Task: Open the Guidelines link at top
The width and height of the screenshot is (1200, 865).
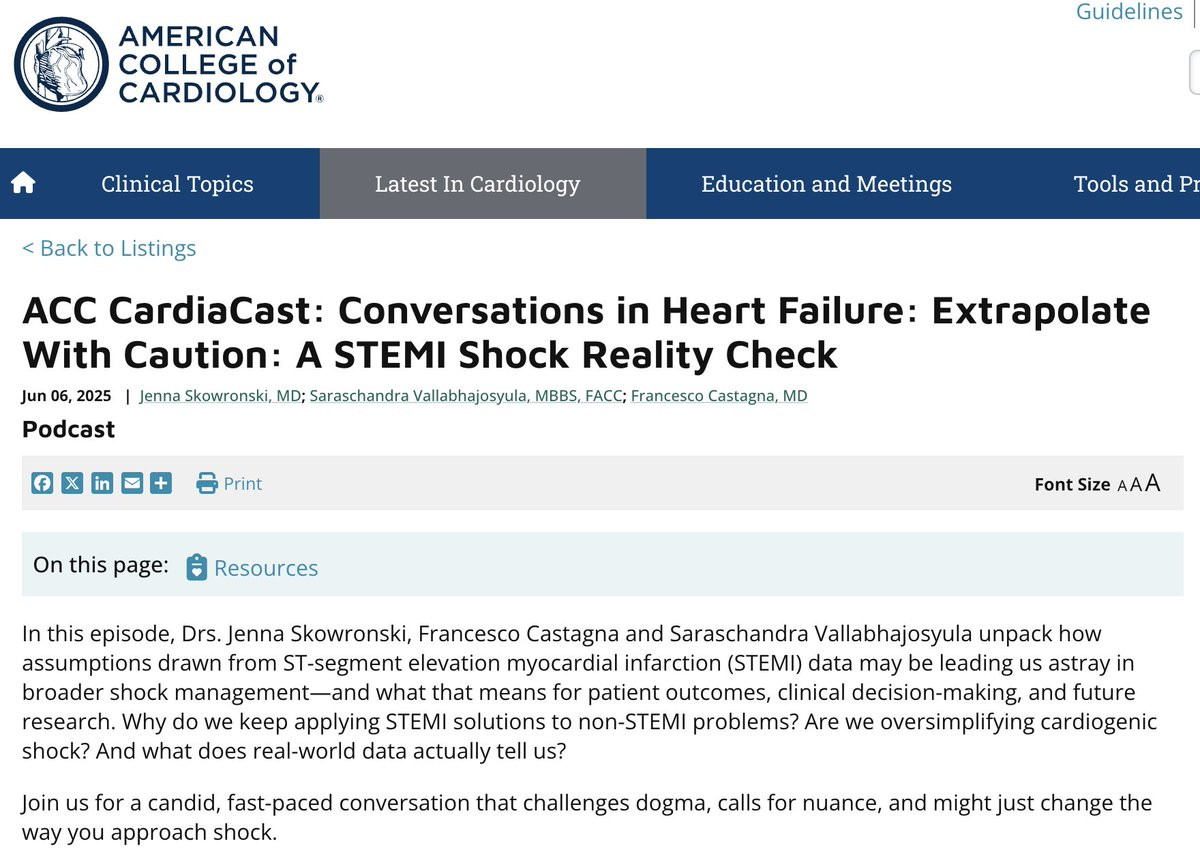Action: click(1129, 12)
